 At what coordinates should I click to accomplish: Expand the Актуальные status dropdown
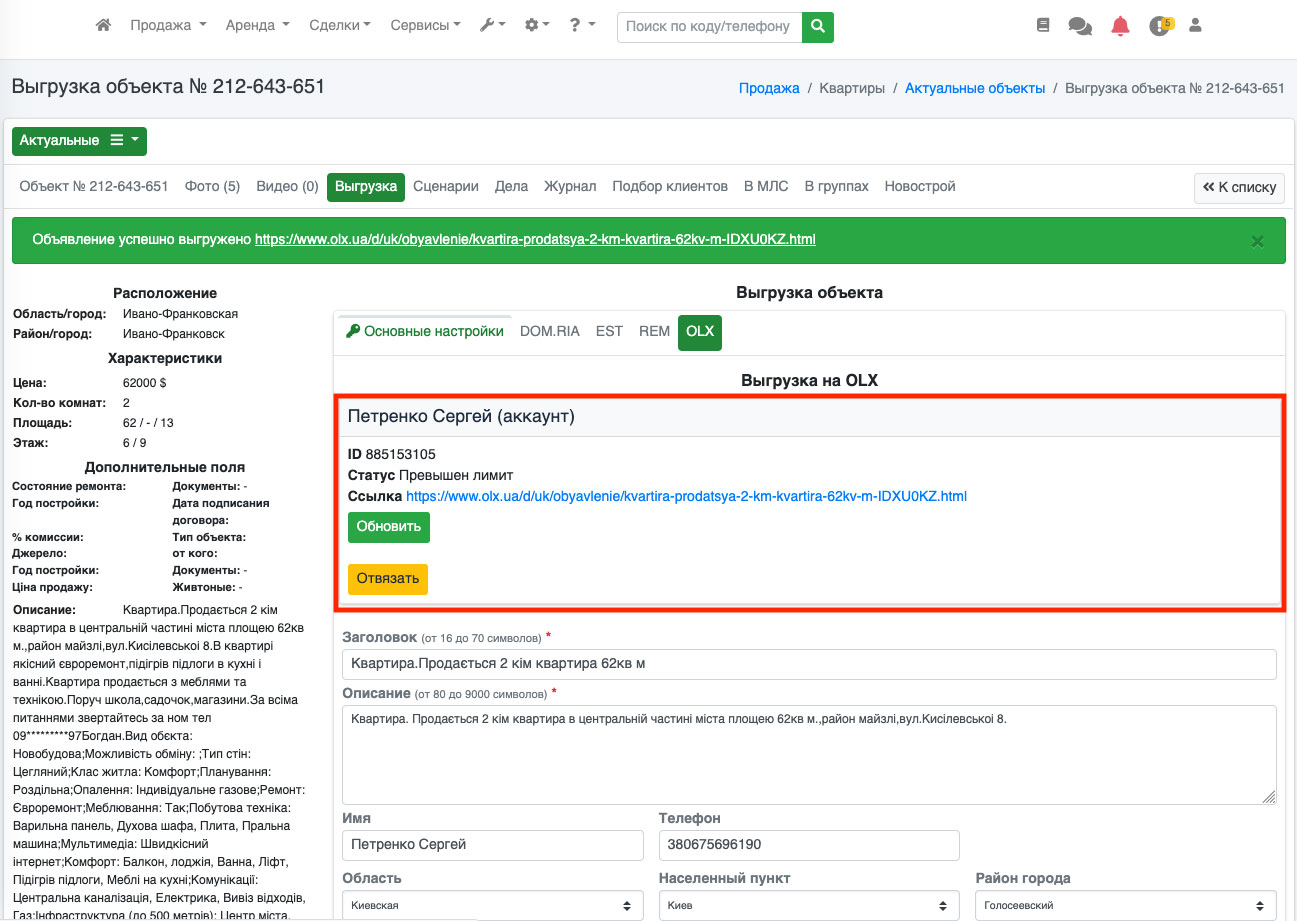79,141
